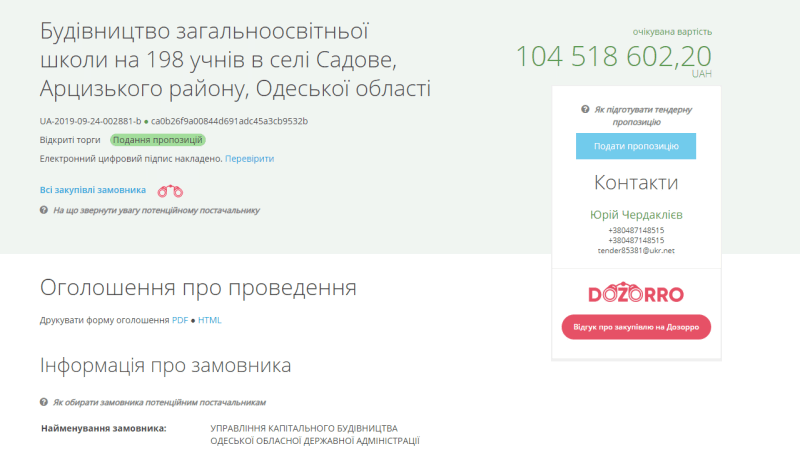The height and width of the screenshot is (449, 800).
Task: Click the 'Відкриті торги' procedure type text
Action: (70, 140)
